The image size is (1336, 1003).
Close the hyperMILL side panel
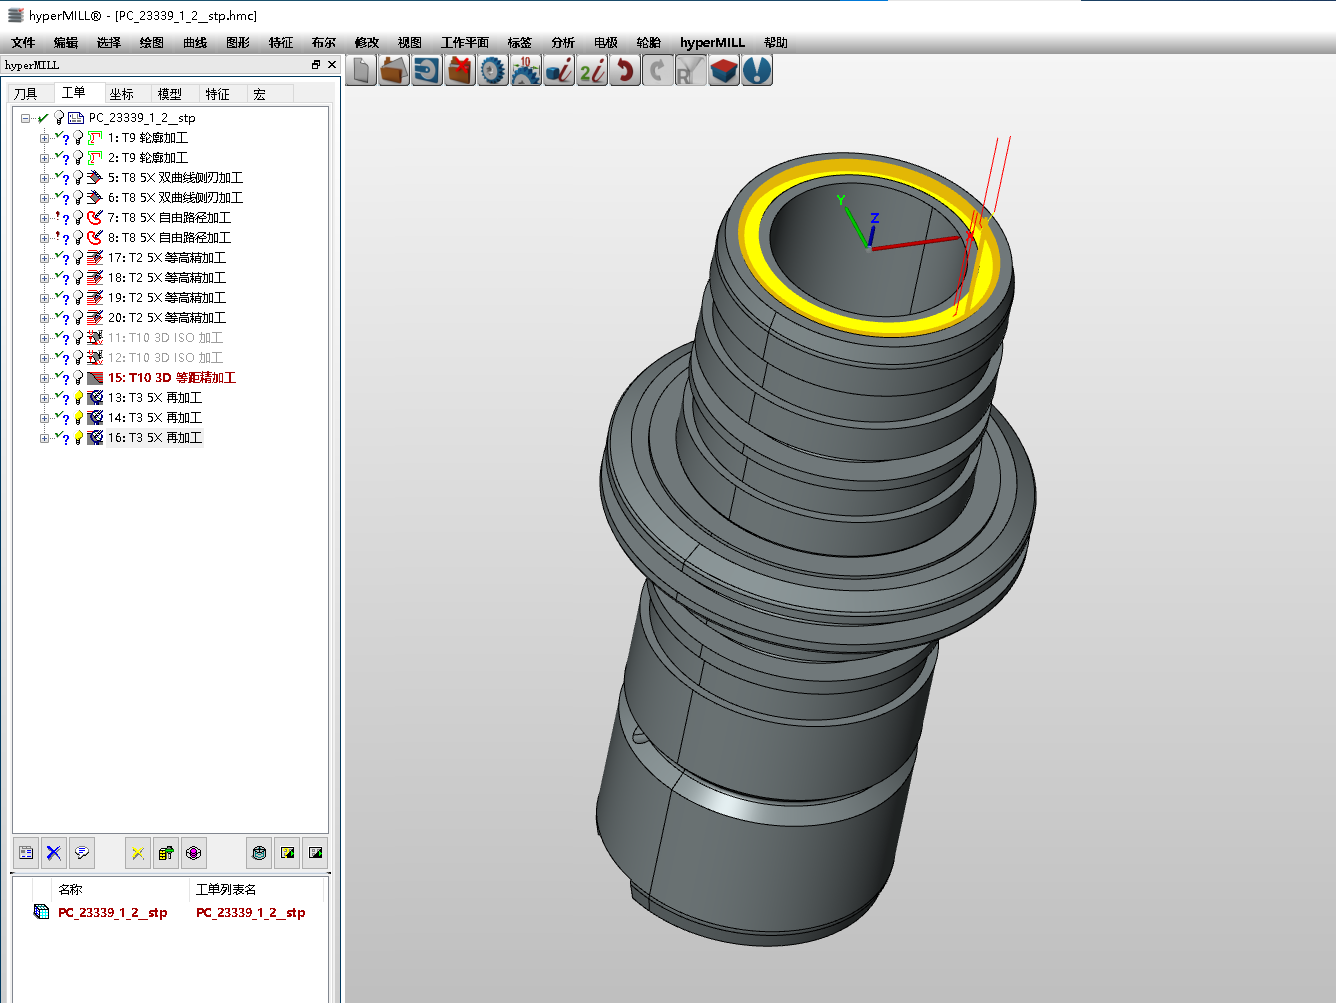pyautogui.click(x=332, y=65)
